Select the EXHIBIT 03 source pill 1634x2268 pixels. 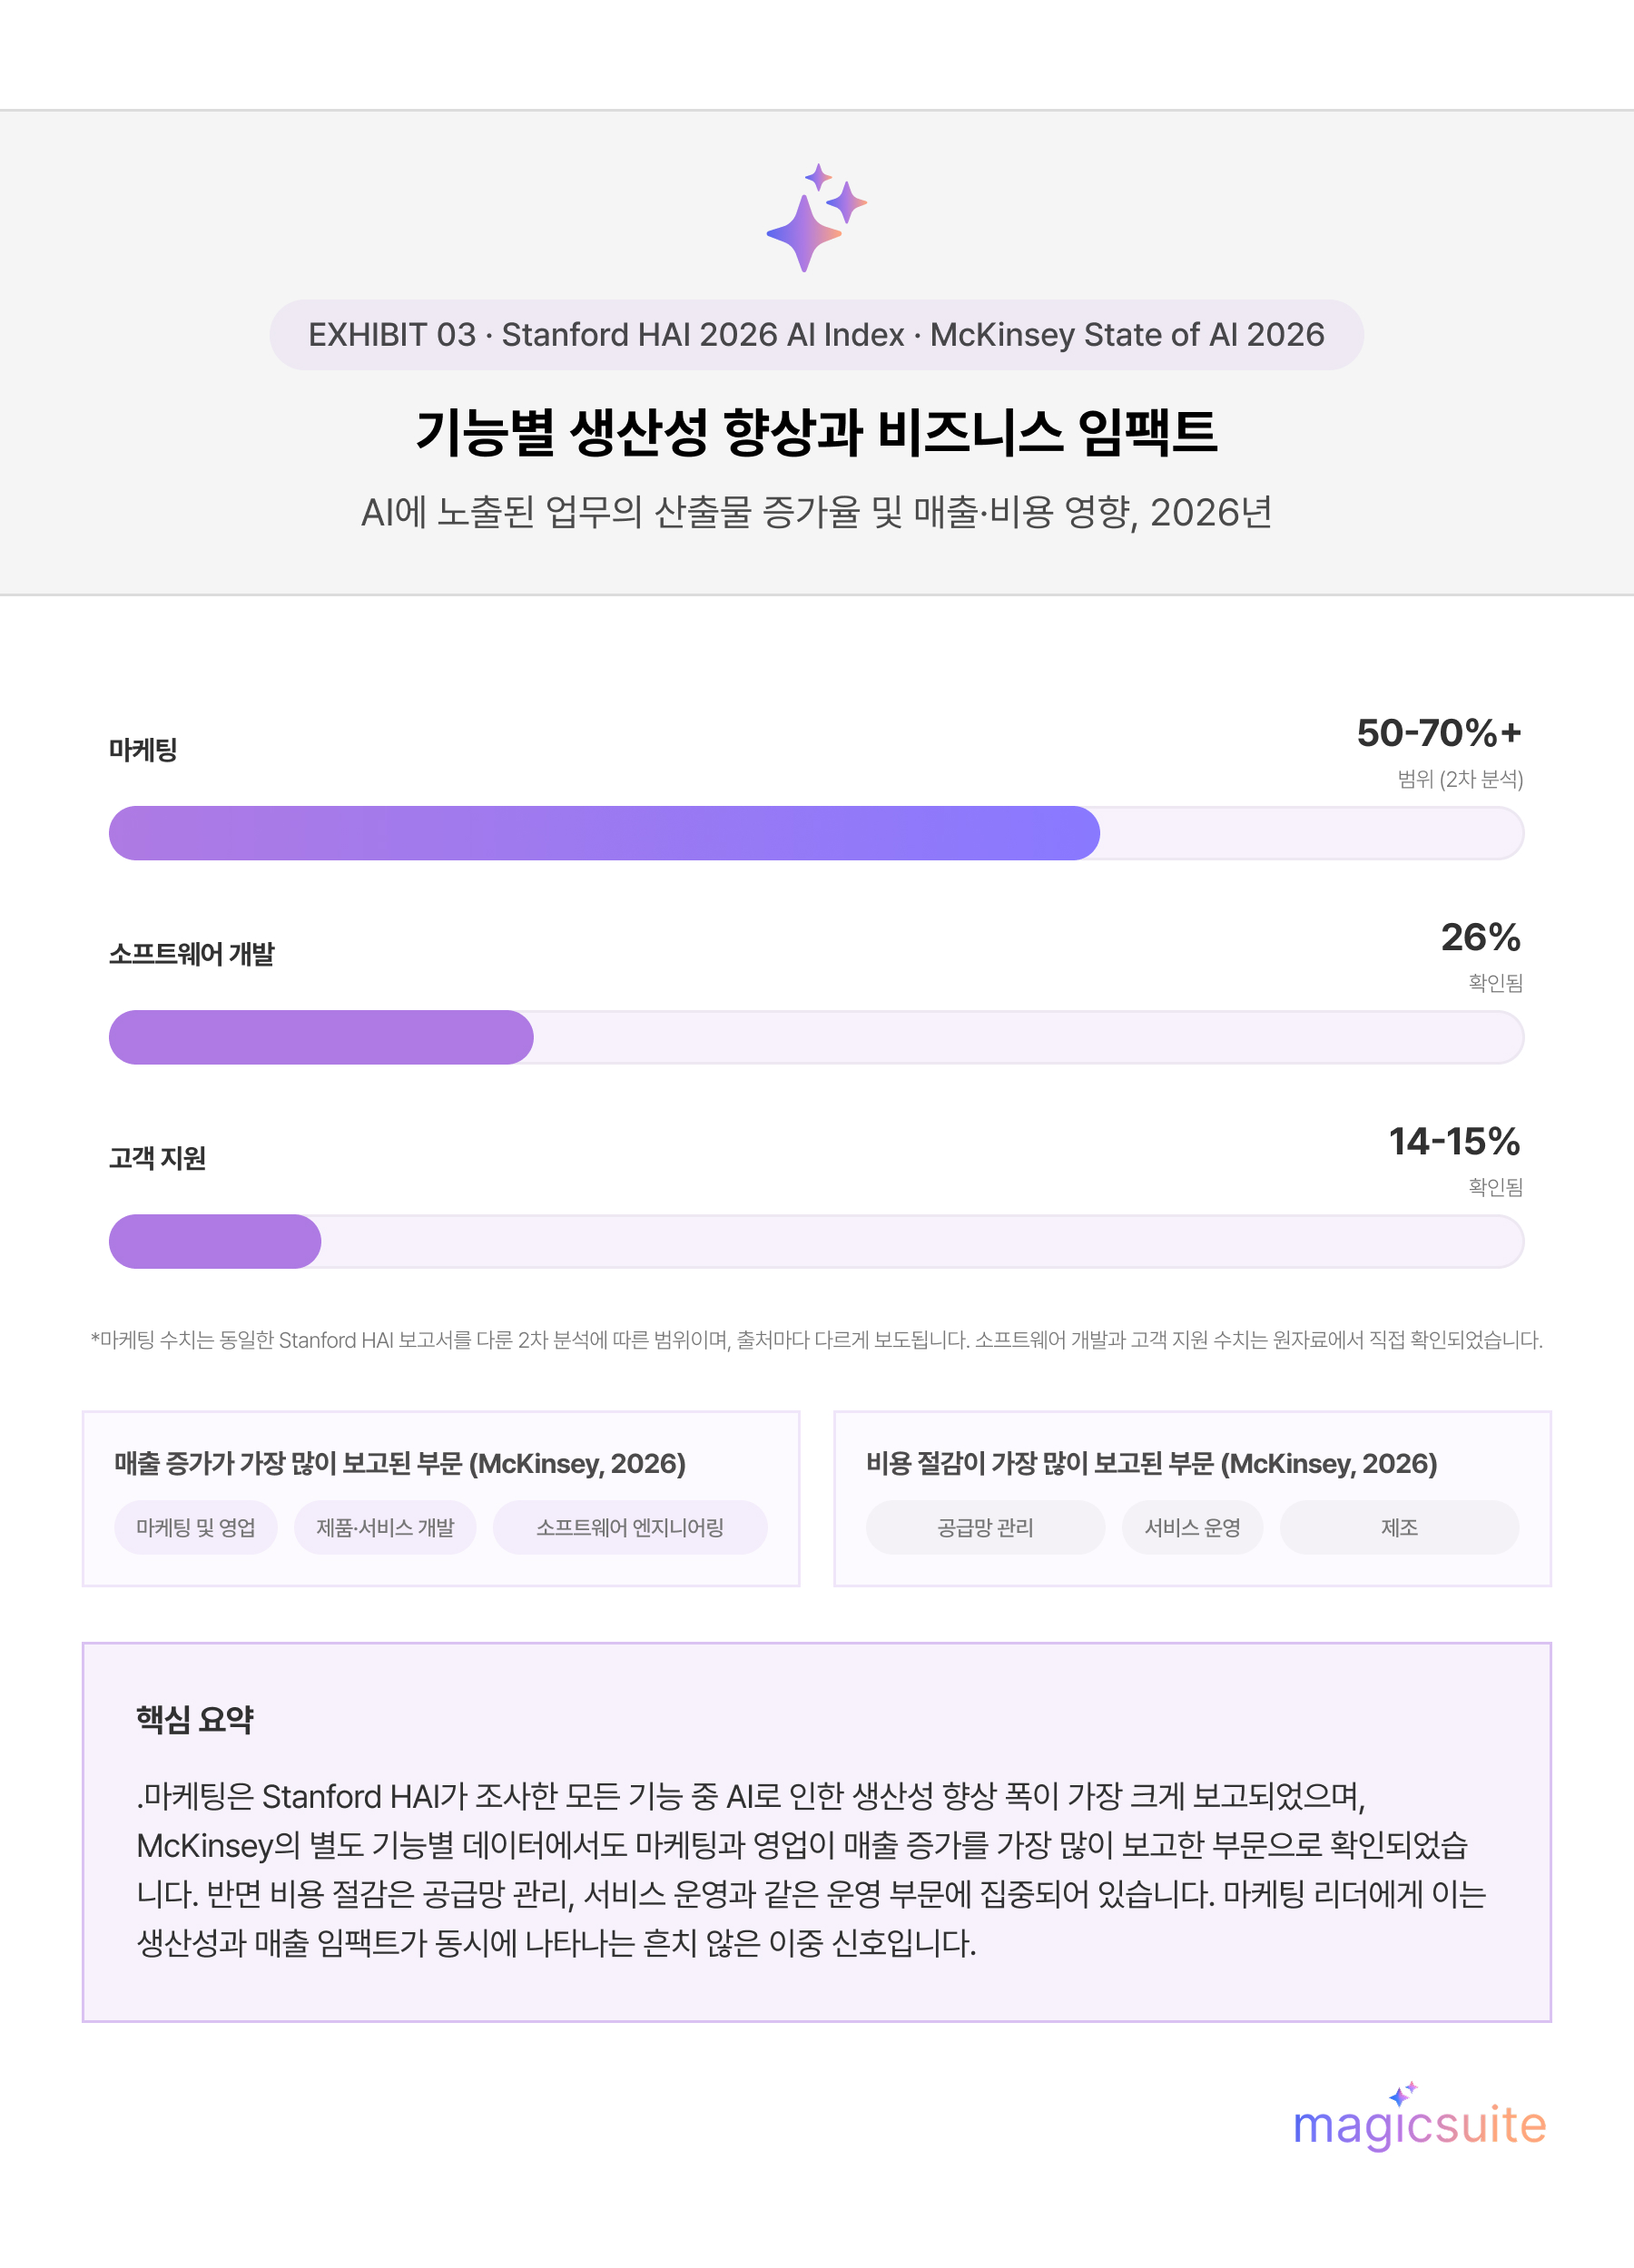[816, 335]
